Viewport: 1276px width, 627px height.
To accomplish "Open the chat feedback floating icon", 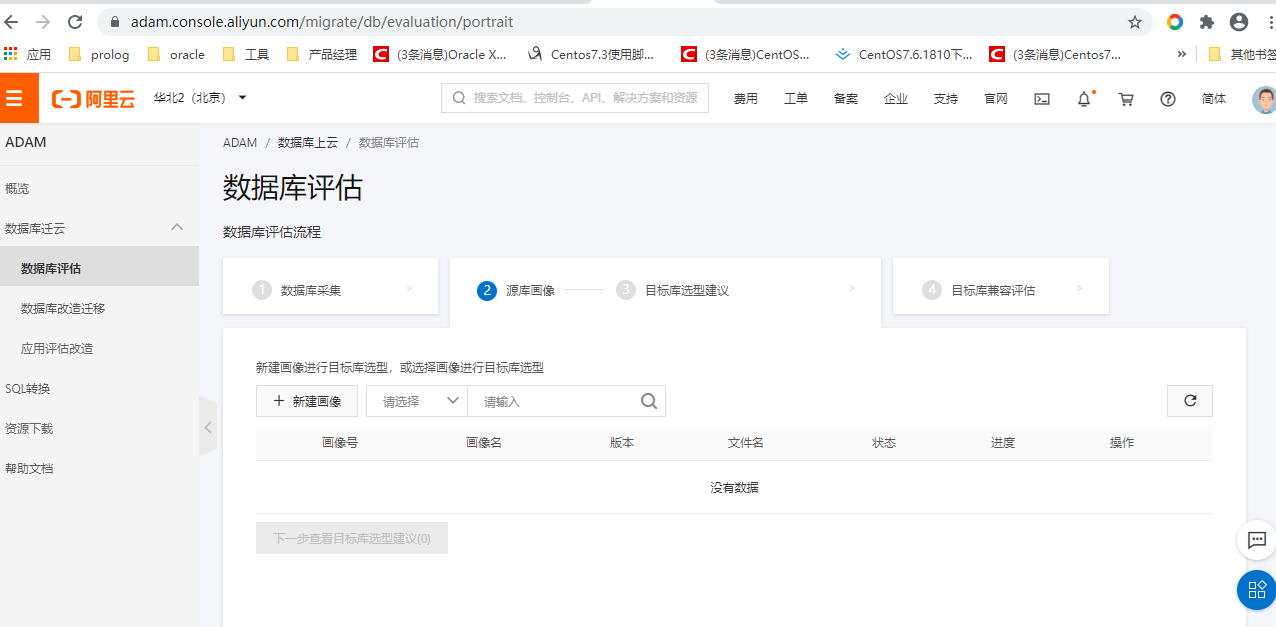I will pyautogui.click(x=1256, y=540).
